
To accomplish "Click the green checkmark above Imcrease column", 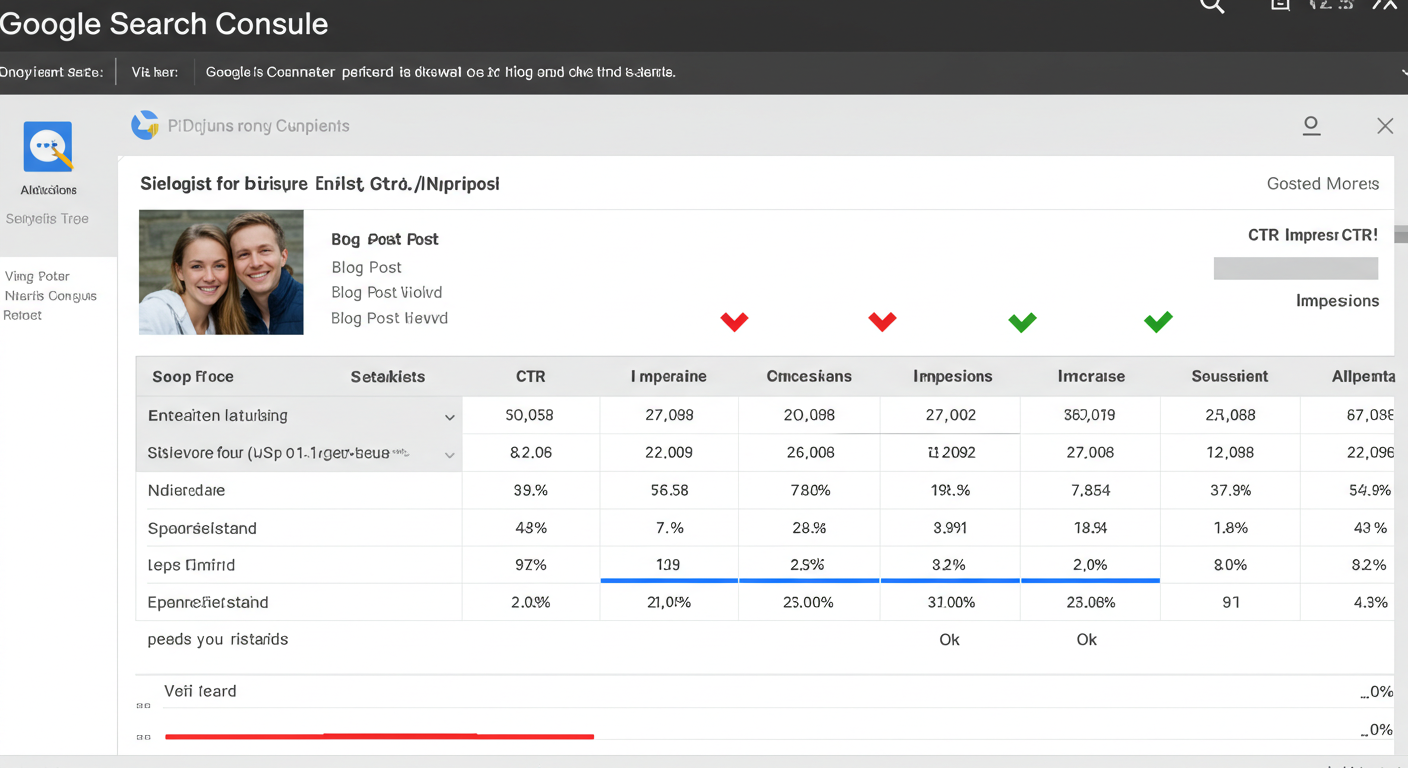I will pyautogui.click(x=1158, y=322).
